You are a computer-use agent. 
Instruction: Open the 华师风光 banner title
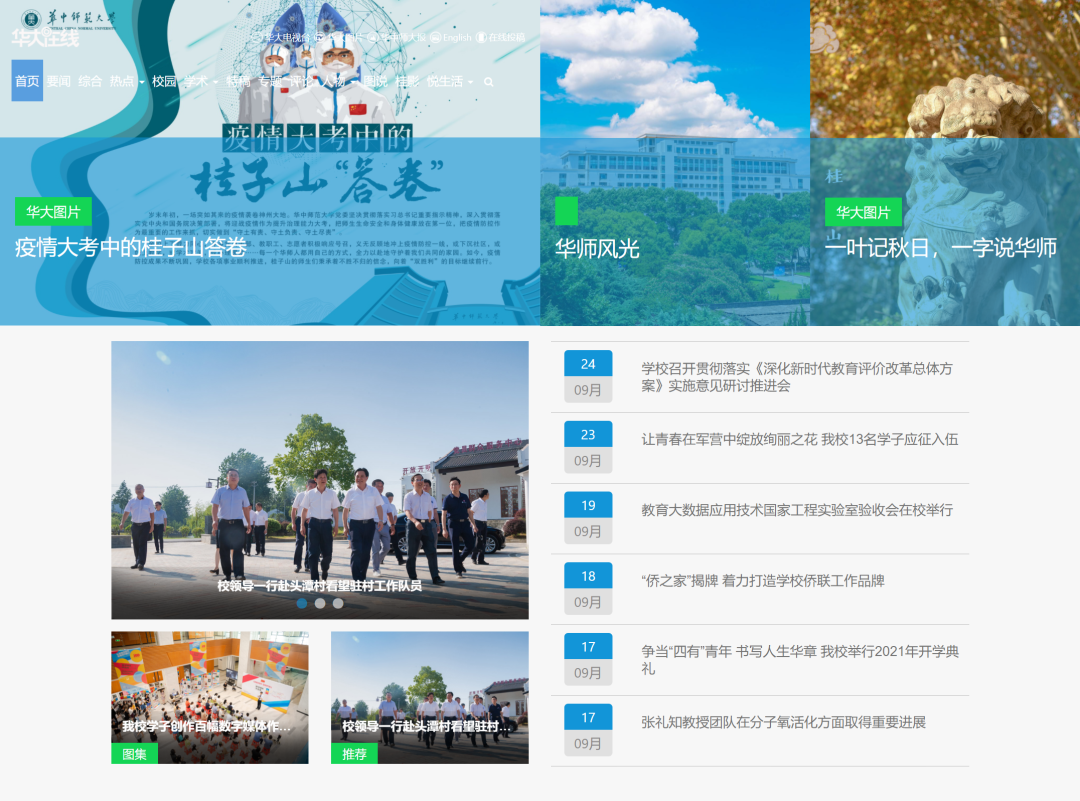click(x=597, y=249)
